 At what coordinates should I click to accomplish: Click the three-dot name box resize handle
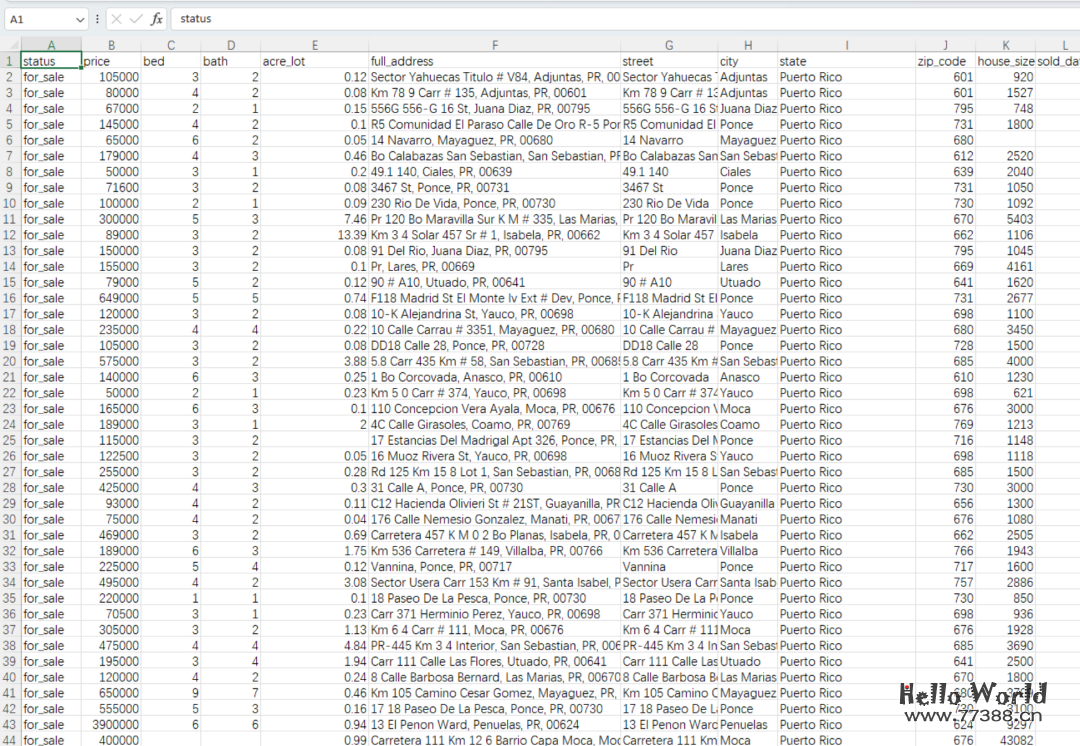click(97, 19)
